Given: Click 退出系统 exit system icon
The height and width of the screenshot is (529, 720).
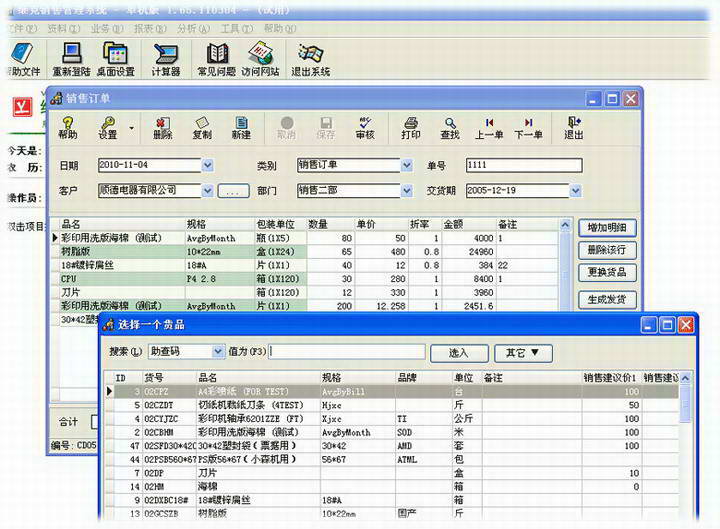Looking at the screenshot, I should coord(310,59).
